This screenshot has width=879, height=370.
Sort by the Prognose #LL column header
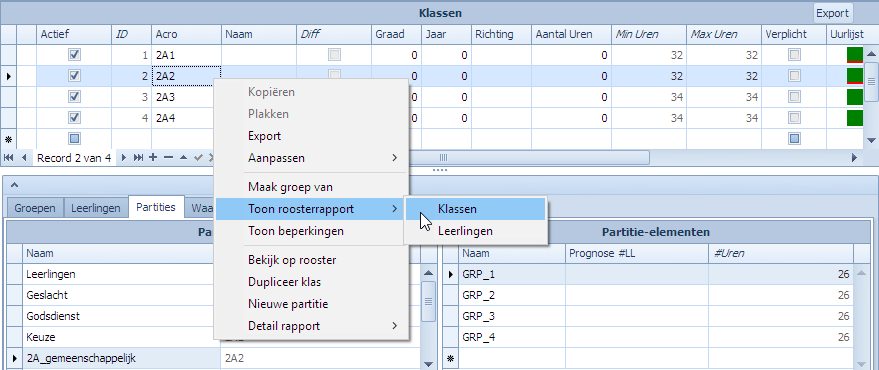pos(636,253)
